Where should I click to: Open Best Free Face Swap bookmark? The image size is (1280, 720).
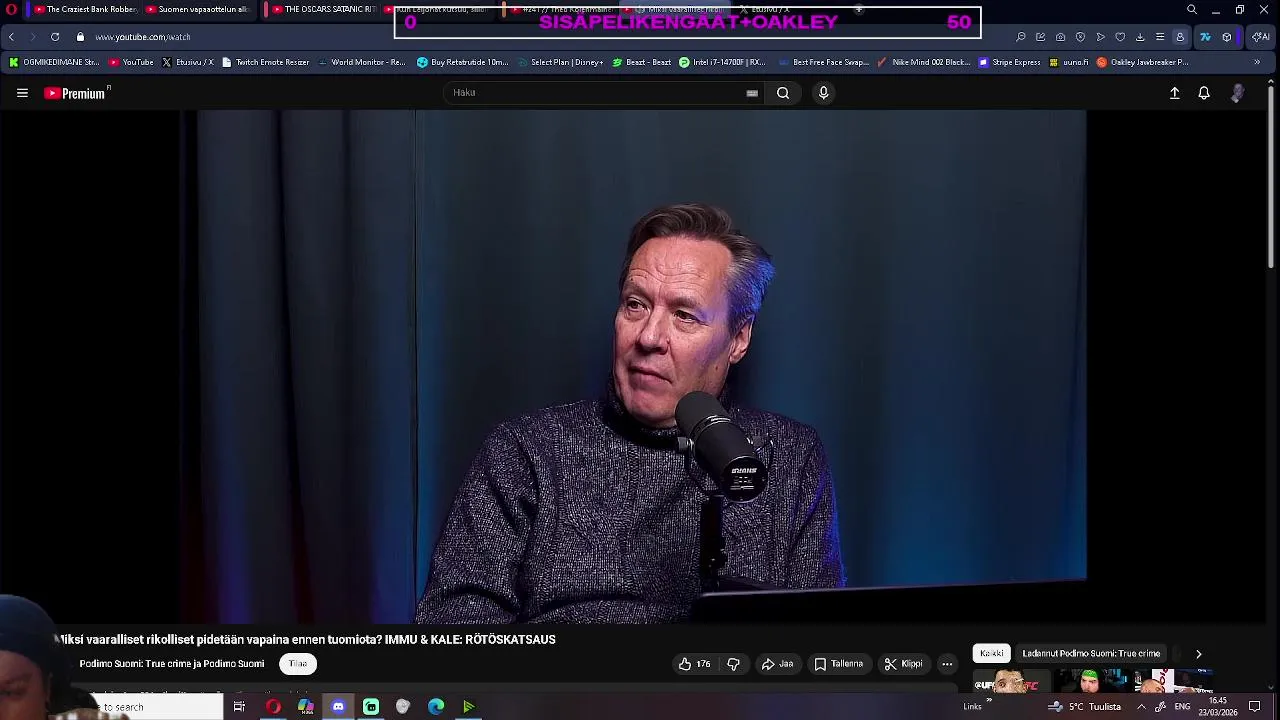pos(824,62)
